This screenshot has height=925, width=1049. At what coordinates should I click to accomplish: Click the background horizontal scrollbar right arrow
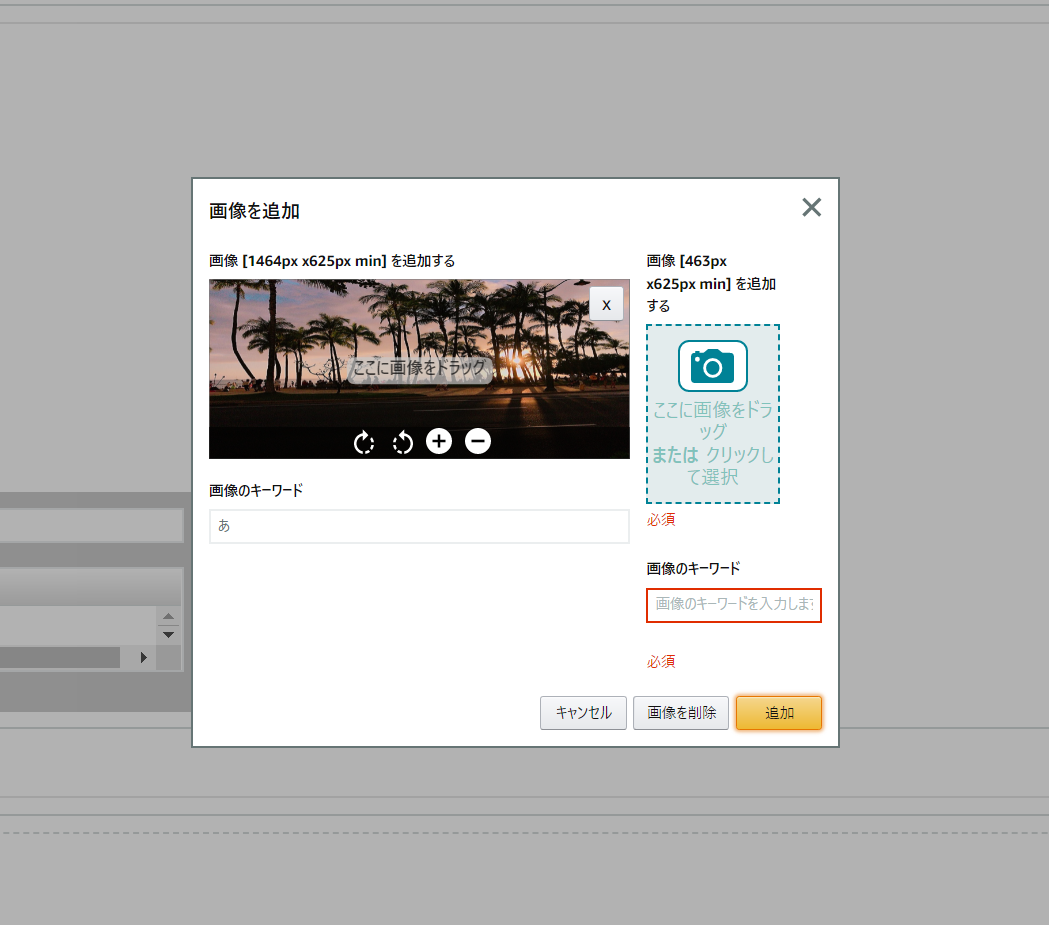(x=143, y=657)
